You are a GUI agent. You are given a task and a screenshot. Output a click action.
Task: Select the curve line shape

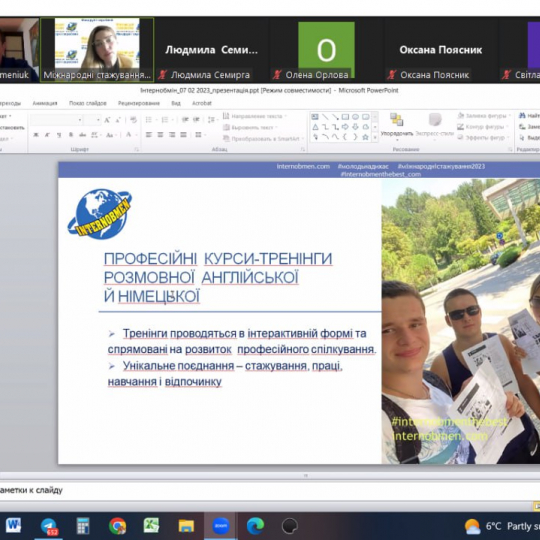335,137
